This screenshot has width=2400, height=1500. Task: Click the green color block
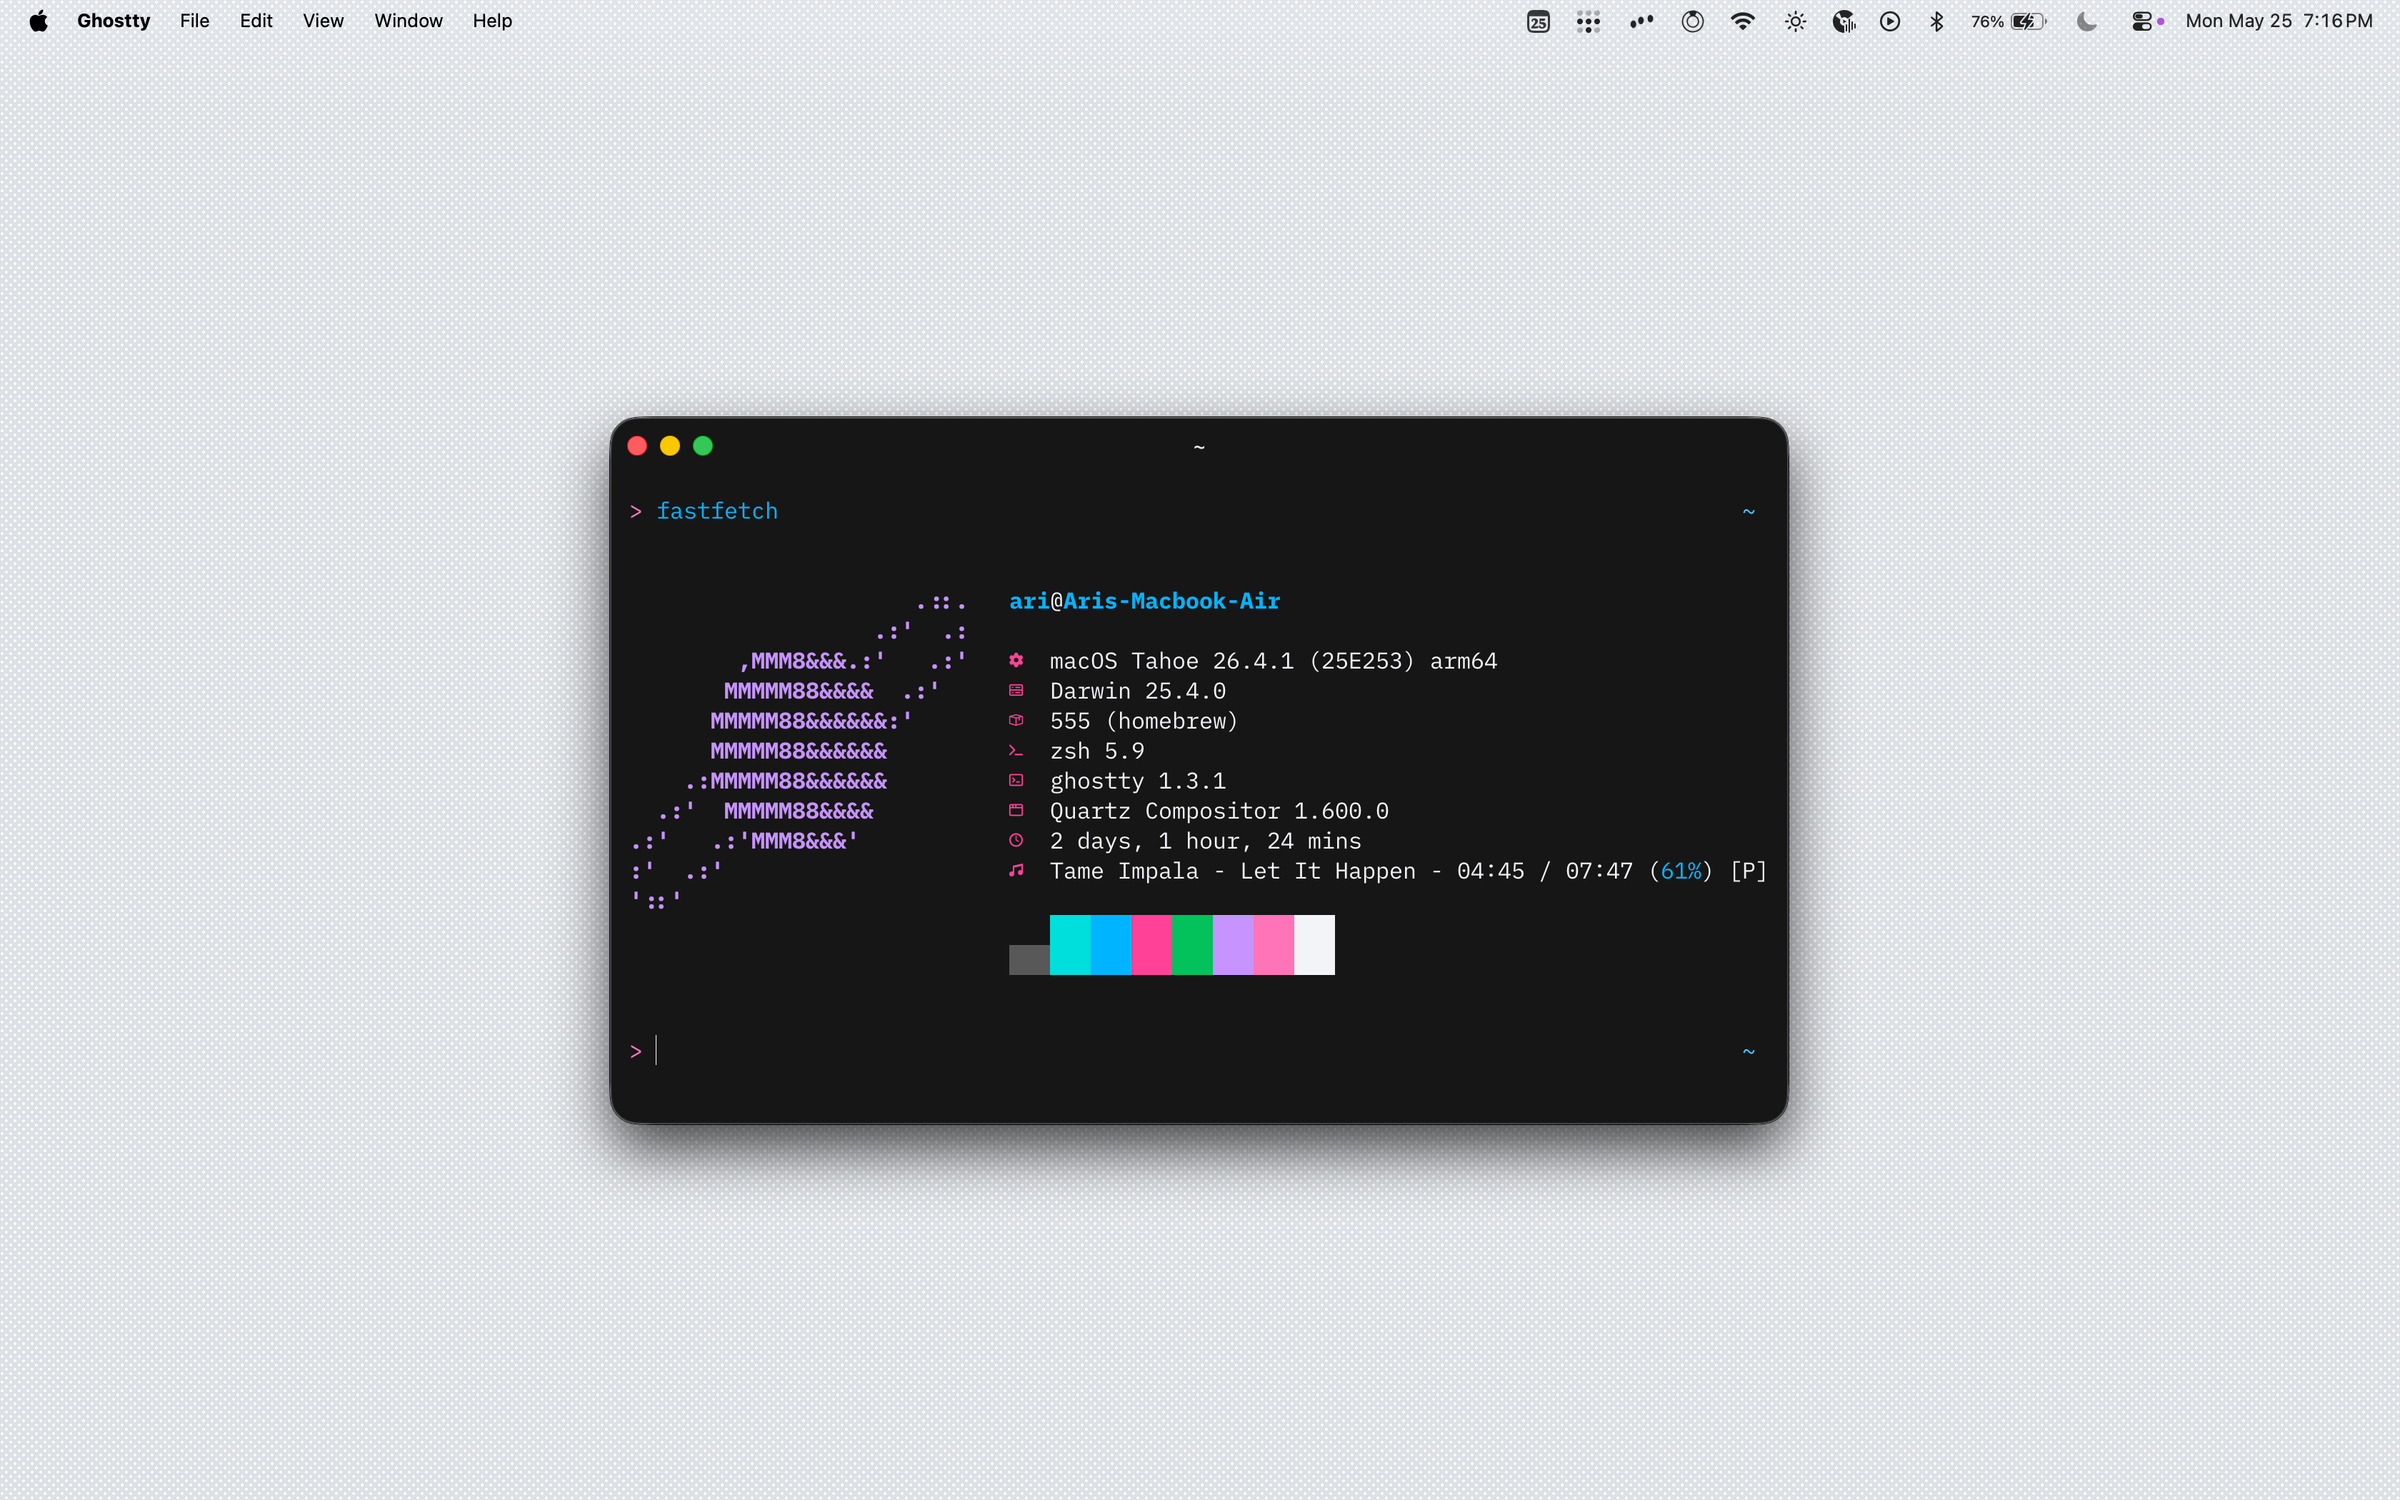[x=1192, y=944]
